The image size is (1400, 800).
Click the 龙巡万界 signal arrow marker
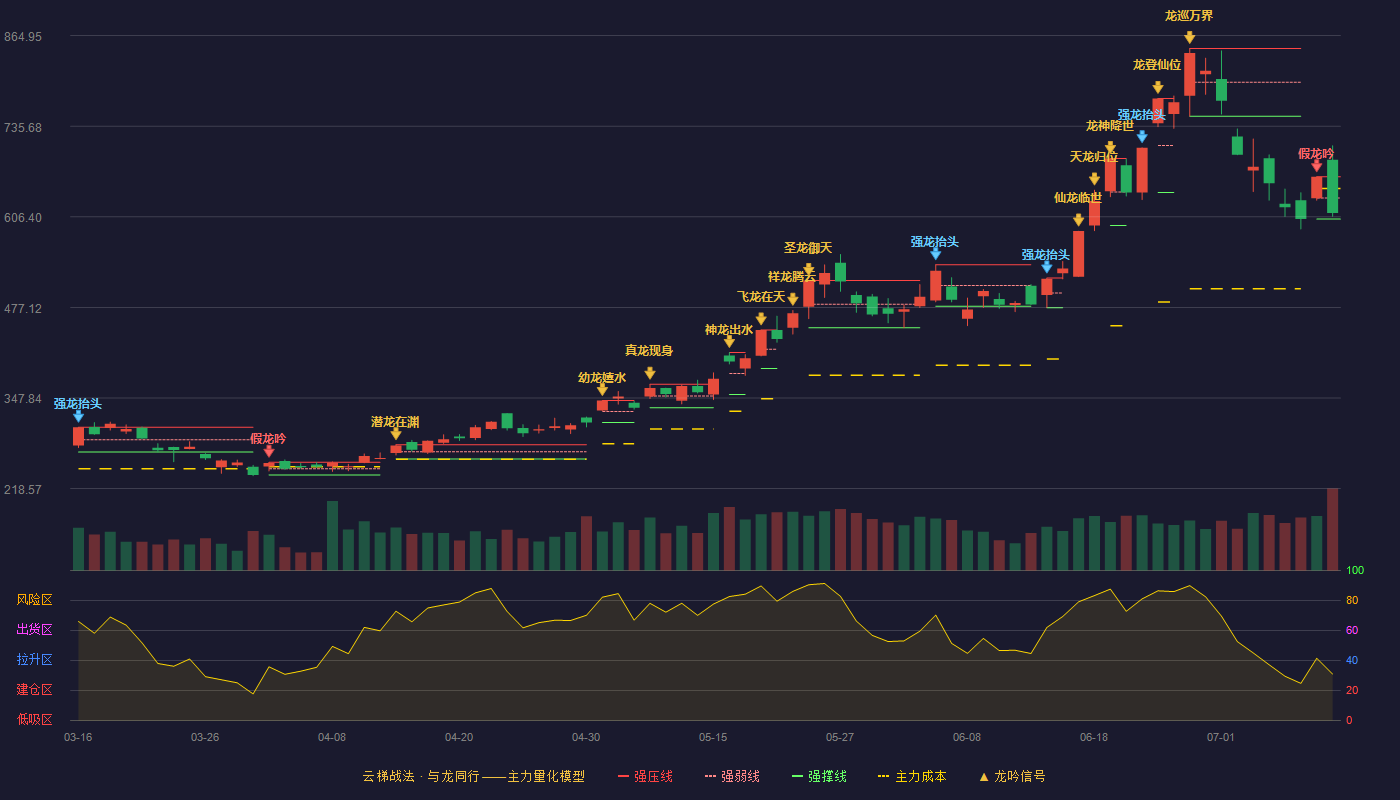[1189, 38]
